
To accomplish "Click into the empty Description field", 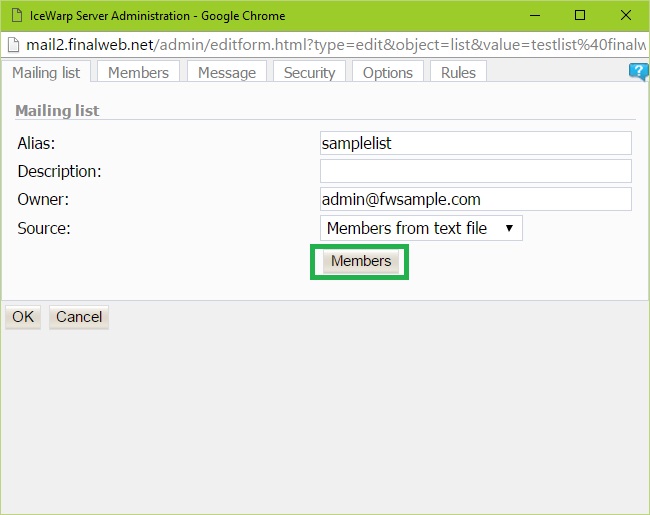I will (475, 171).
